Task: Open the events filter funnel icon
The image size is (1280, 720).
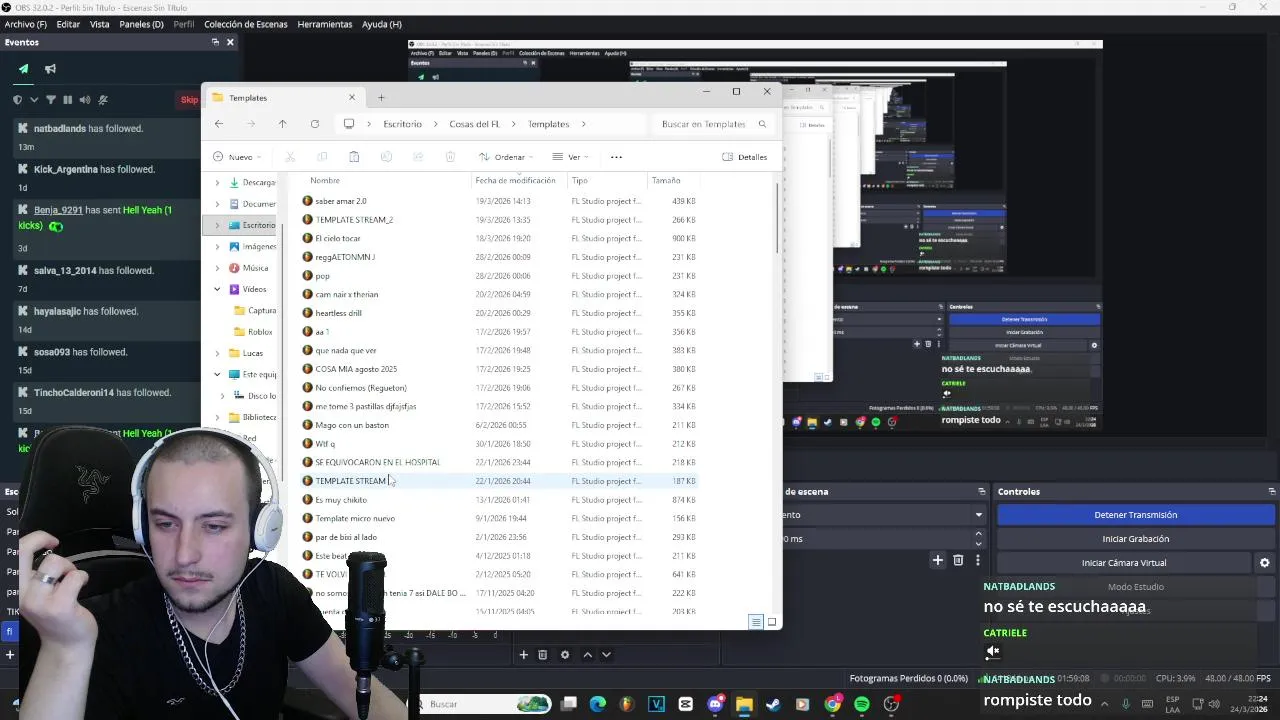Action: click(x=51, y=100)
